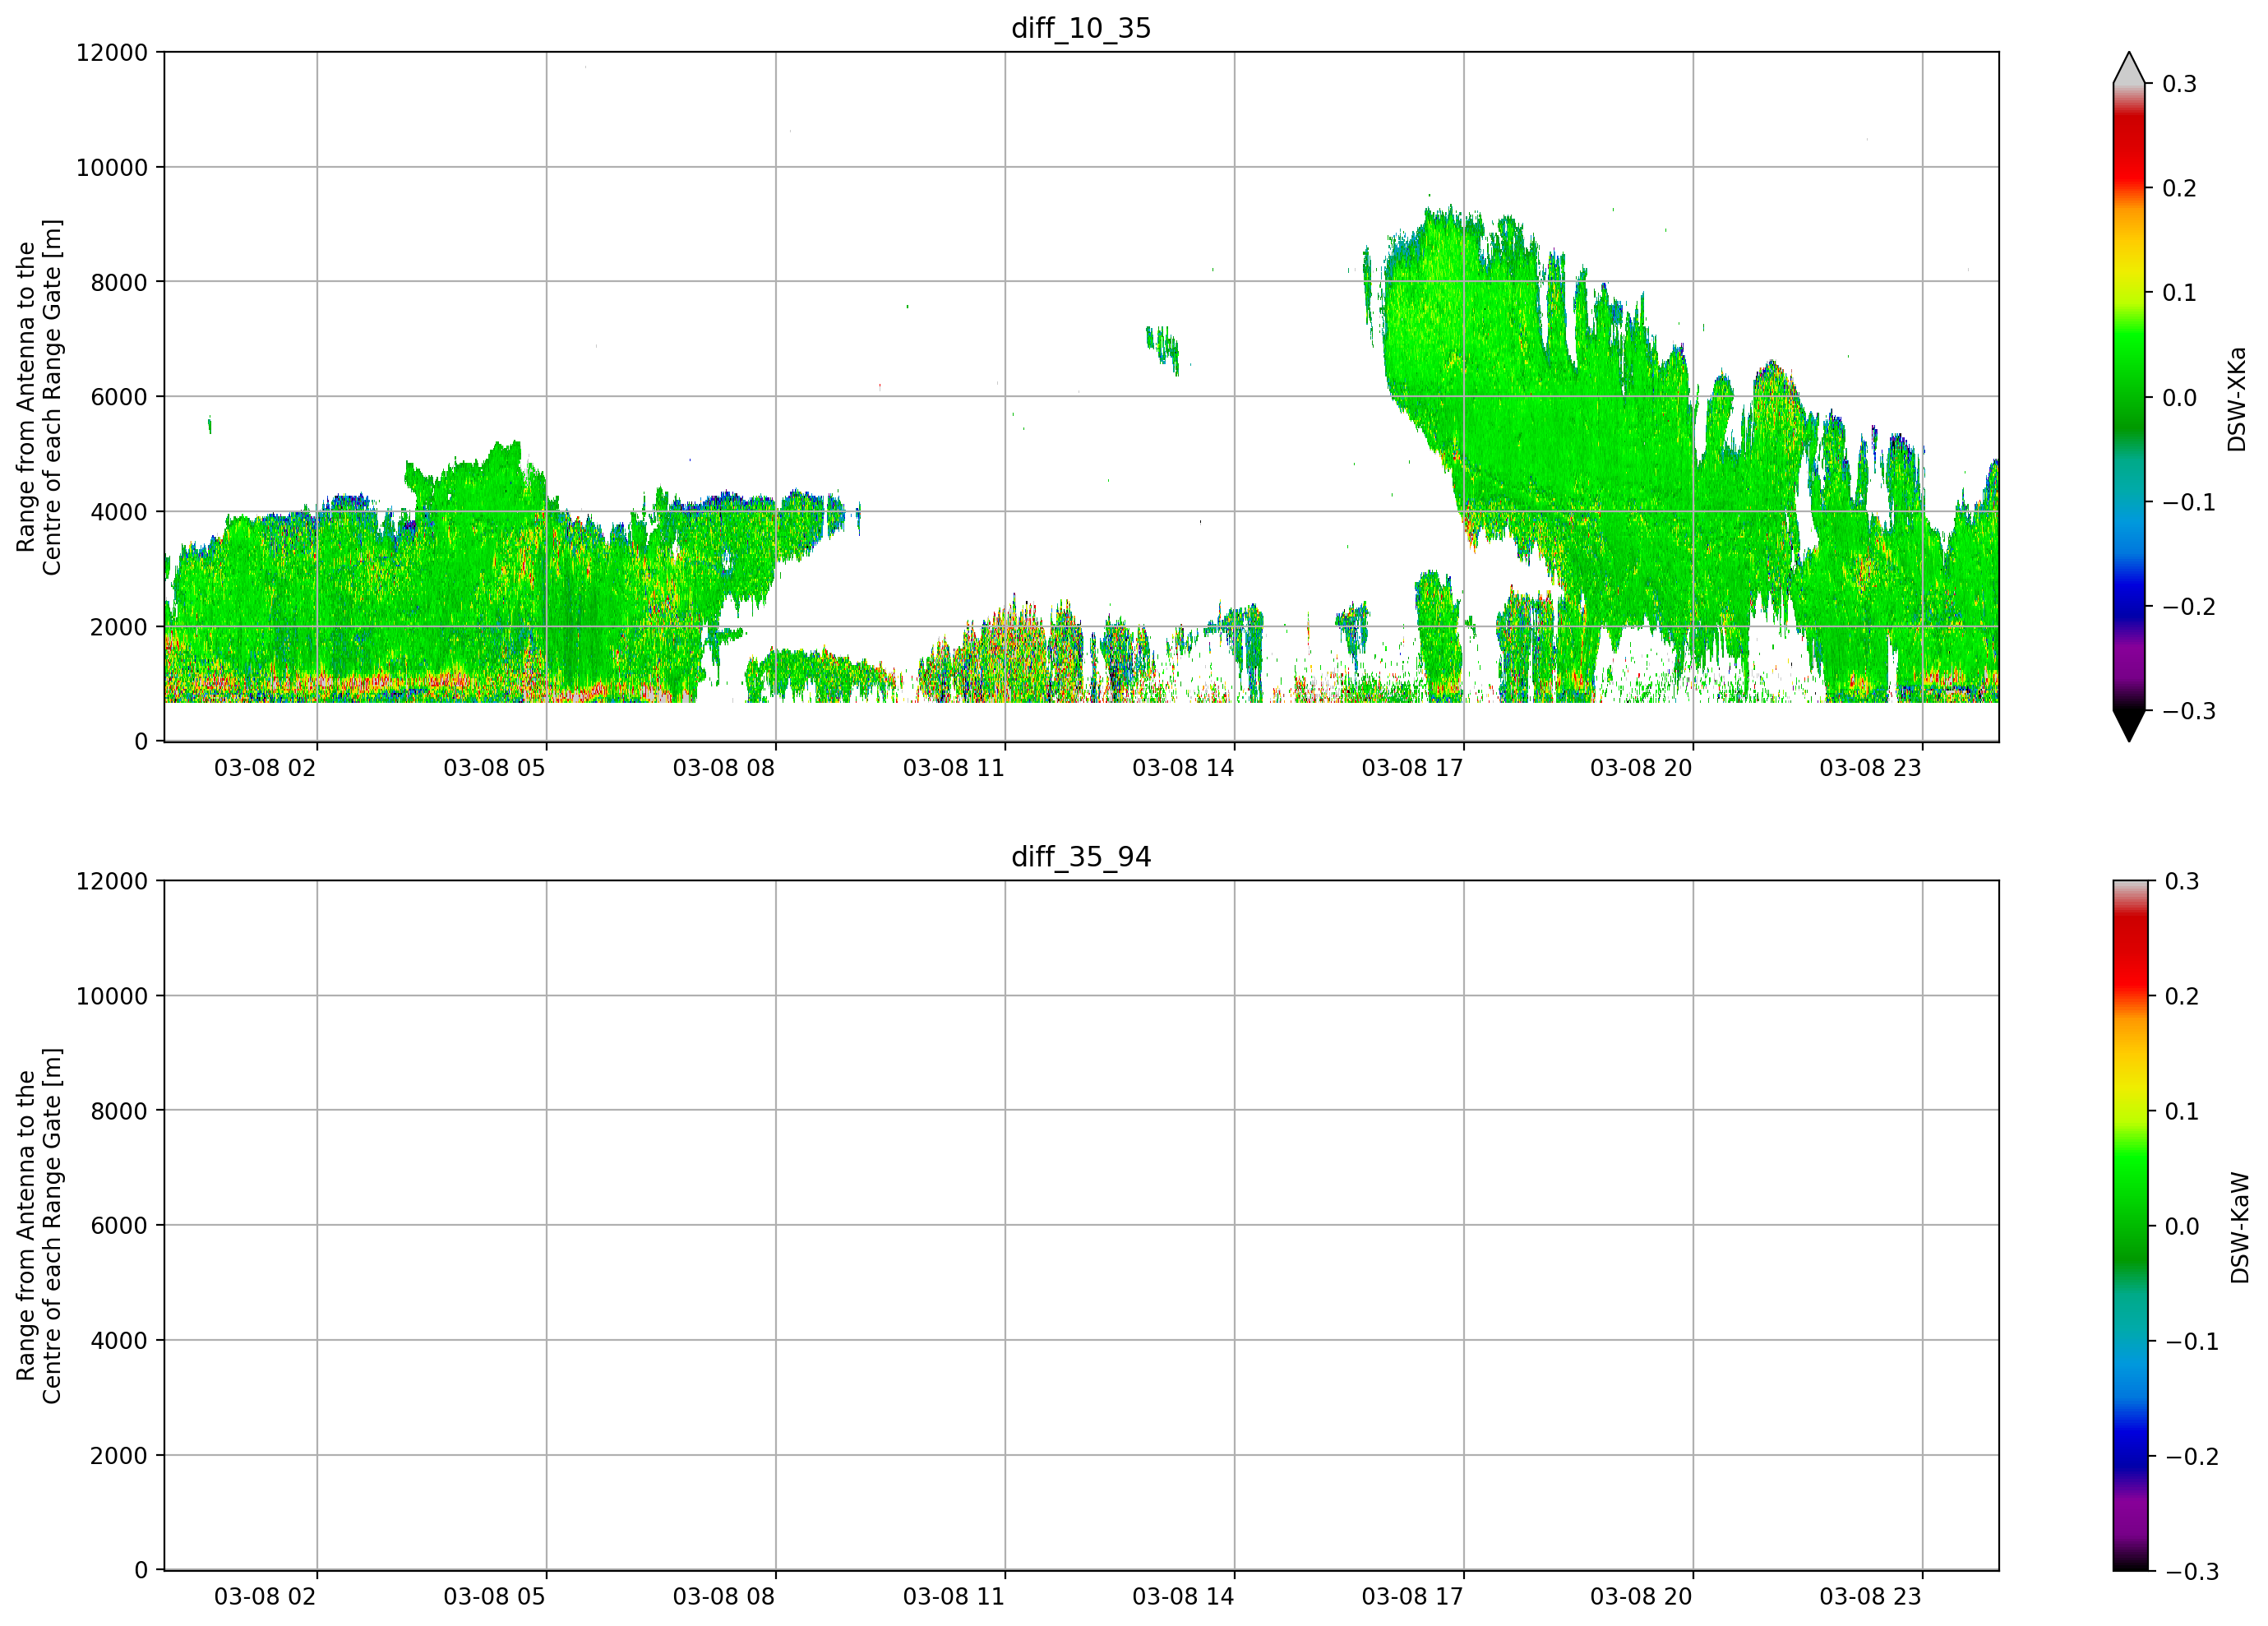The image size is (2268, 1626).
Task: Click the 'diff_35_94' plot title
Action: pyautogui.click(x=1081, y=857)
